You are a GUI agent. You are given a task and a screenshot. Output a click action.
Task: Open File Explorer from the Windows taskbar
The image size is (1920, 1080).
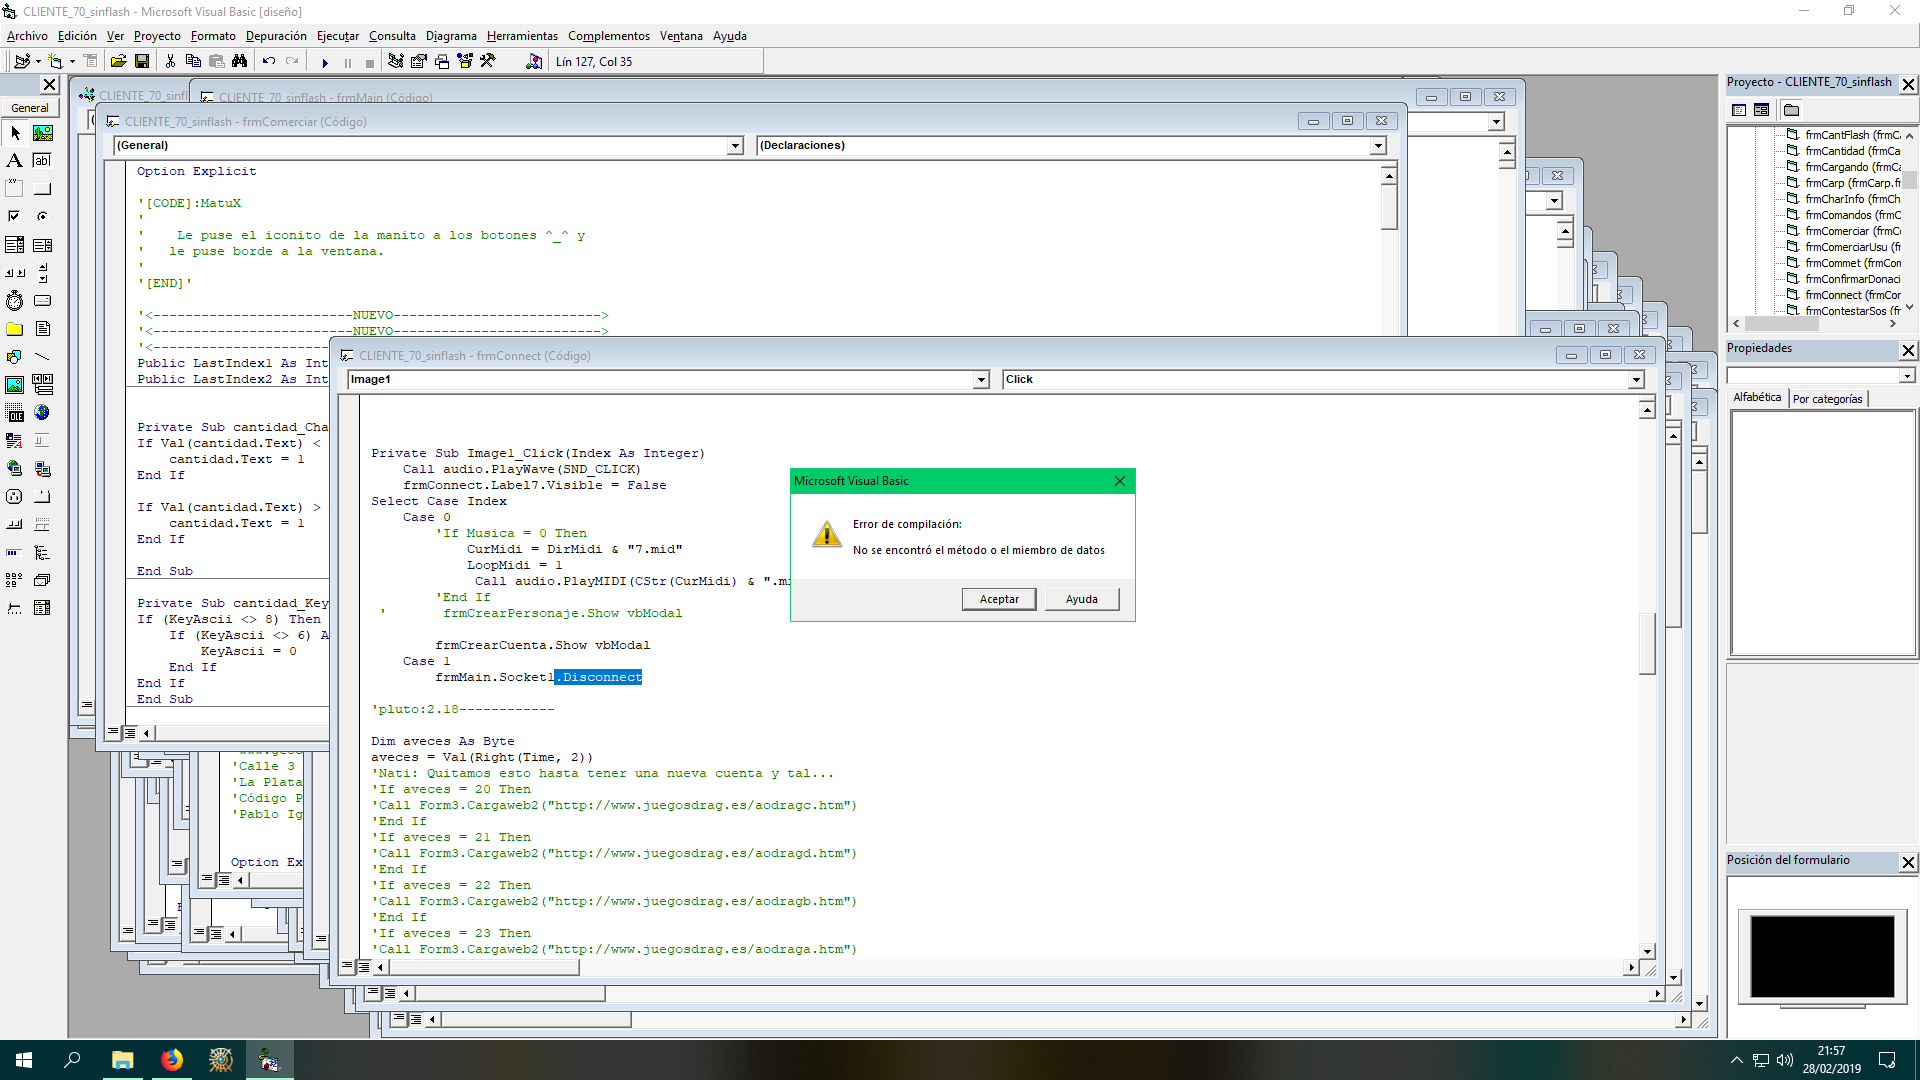(x=122, y=1060)
